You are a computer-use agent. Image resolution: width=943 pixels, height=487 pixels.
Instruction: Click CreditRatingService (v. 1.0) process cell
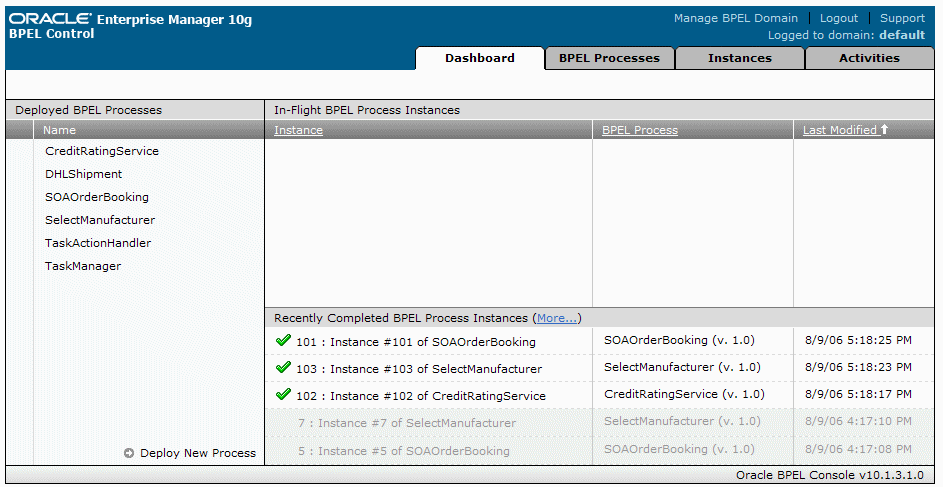pyautogui.click(x=684, y=394)
